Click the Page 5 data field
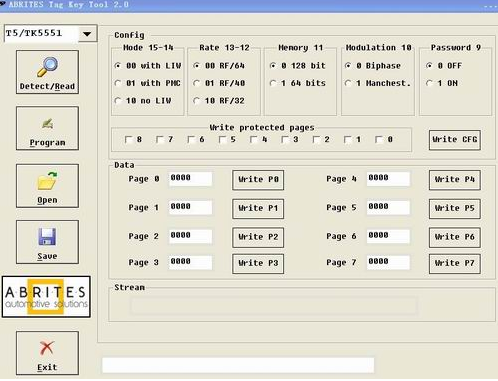 pos(388,207)
